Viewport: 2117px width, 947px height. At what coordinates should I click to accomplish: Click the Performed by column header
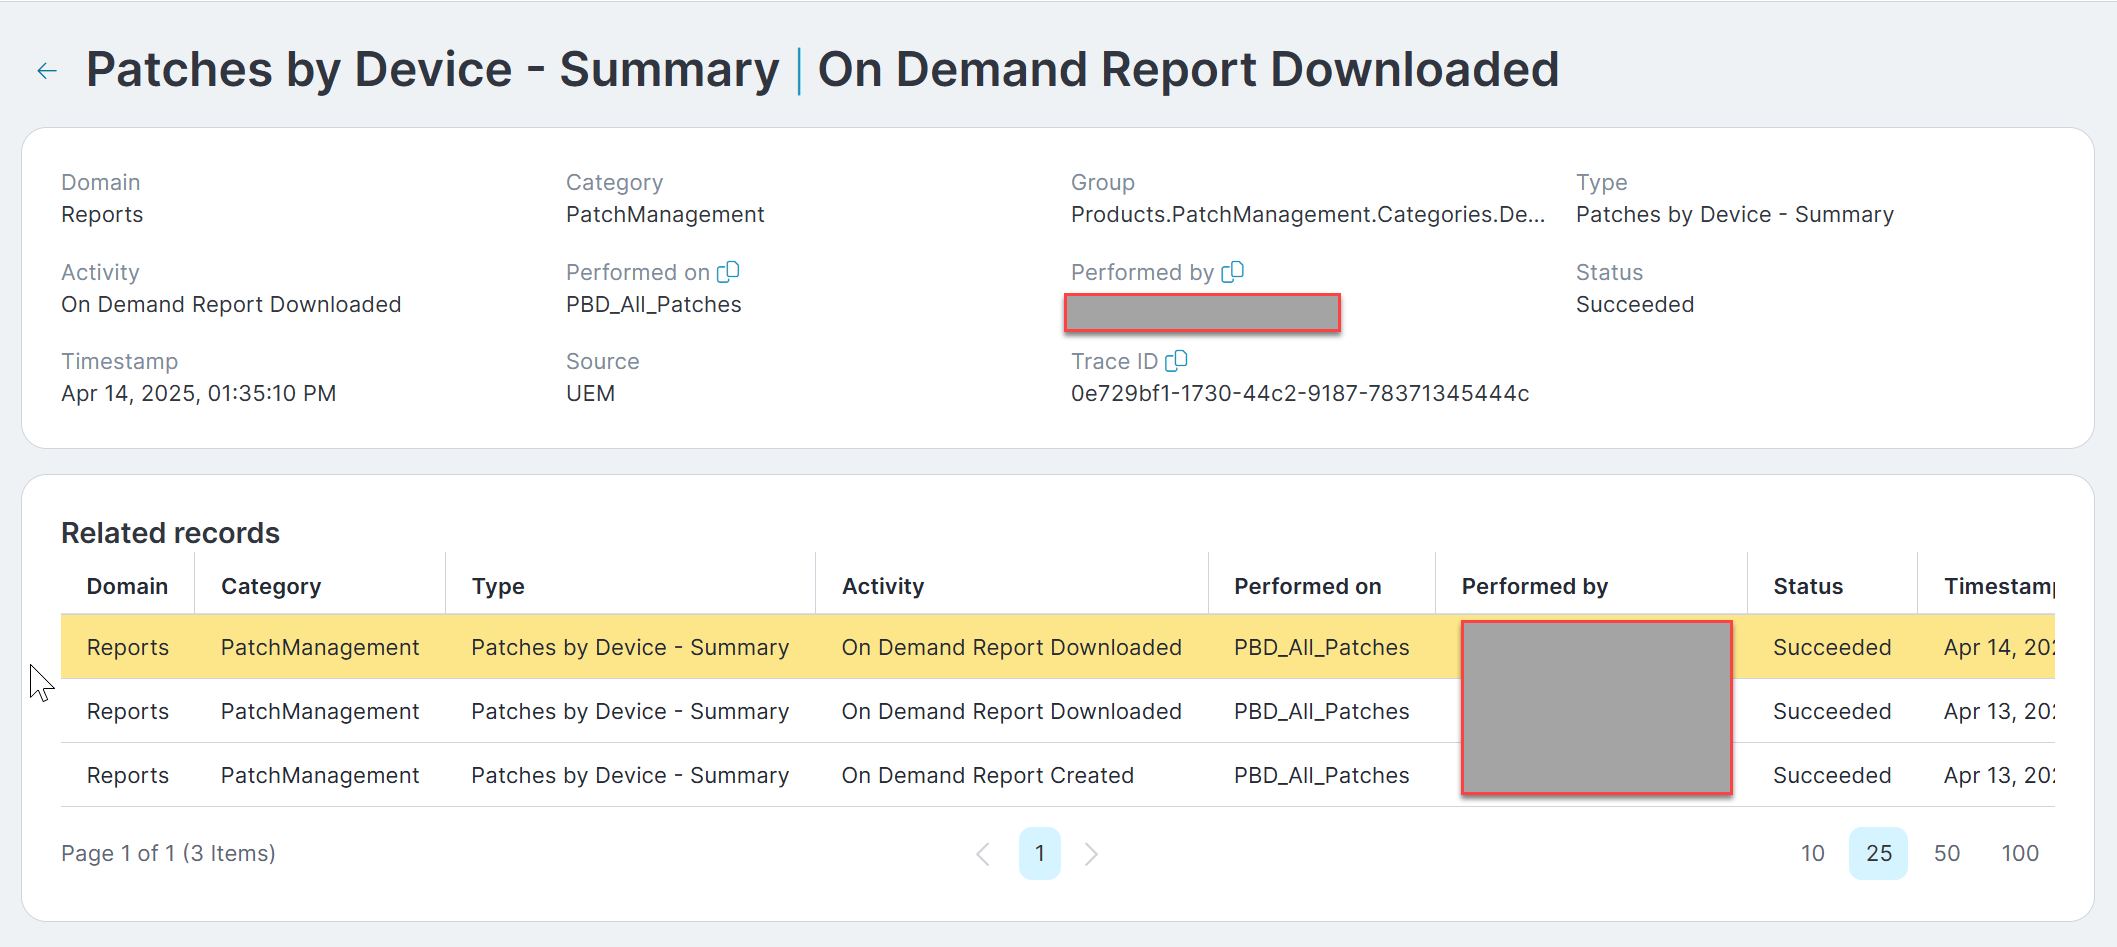pos(1534,587)
